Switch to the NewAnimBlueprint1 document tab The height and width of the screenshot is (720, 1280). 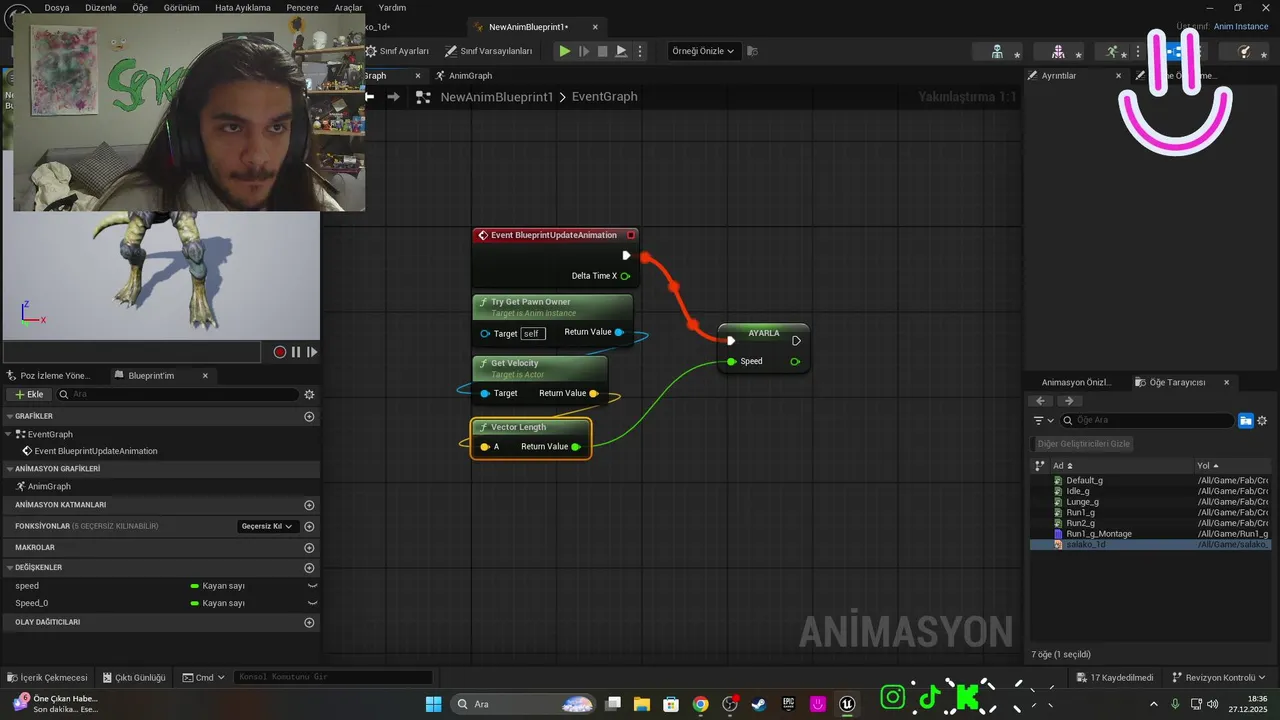[528, 27]
